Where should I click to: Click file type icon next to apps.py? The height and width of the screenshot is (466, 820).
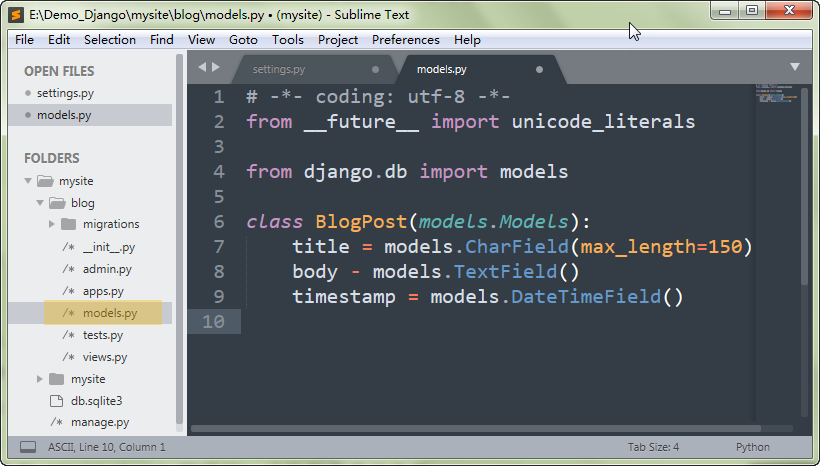click(x=69, y=291)
